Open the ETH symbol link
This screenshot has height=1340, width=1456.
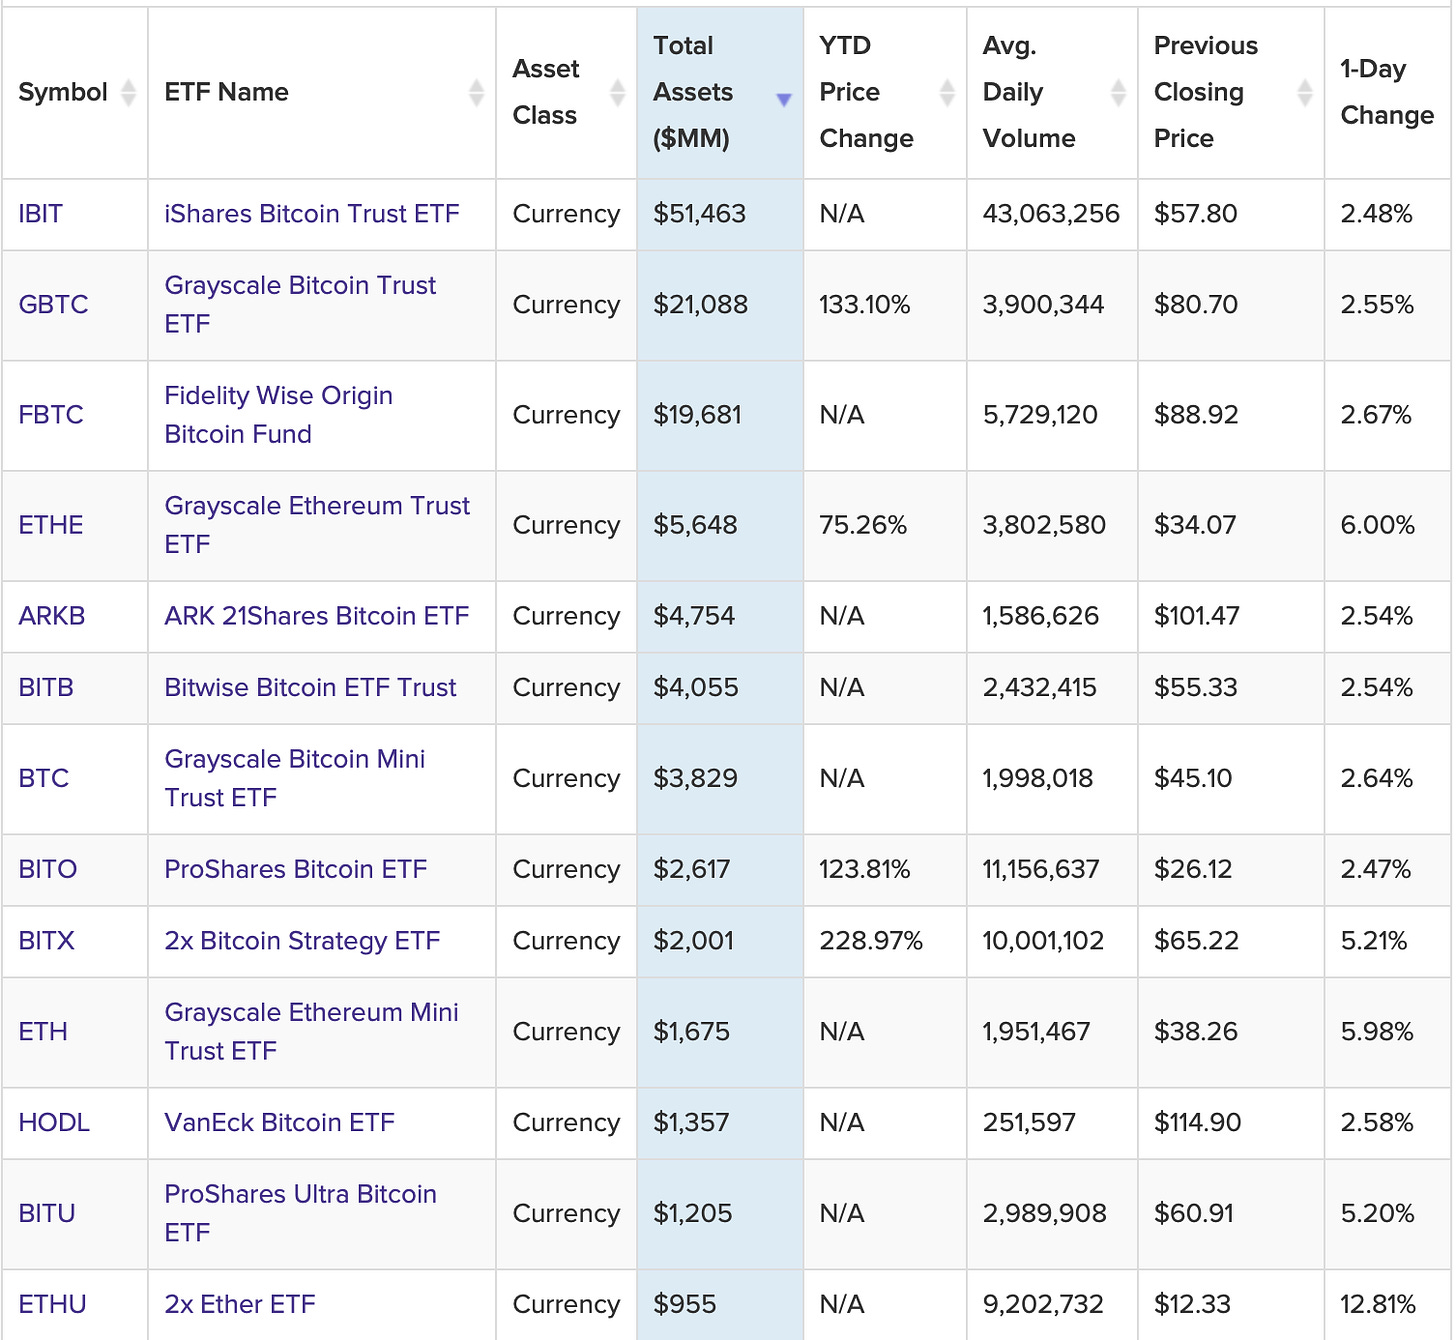[43, 1032]
